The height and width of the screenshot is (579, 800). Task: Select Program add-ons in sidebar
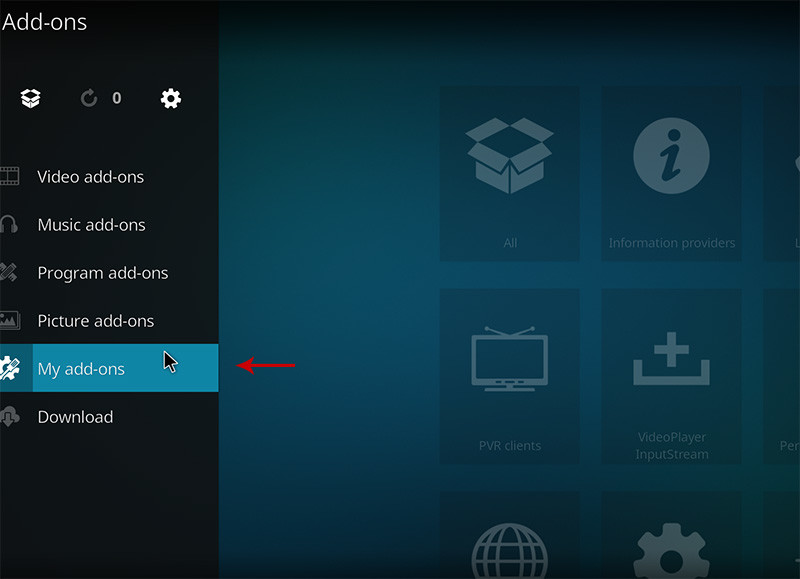(102, 273)
